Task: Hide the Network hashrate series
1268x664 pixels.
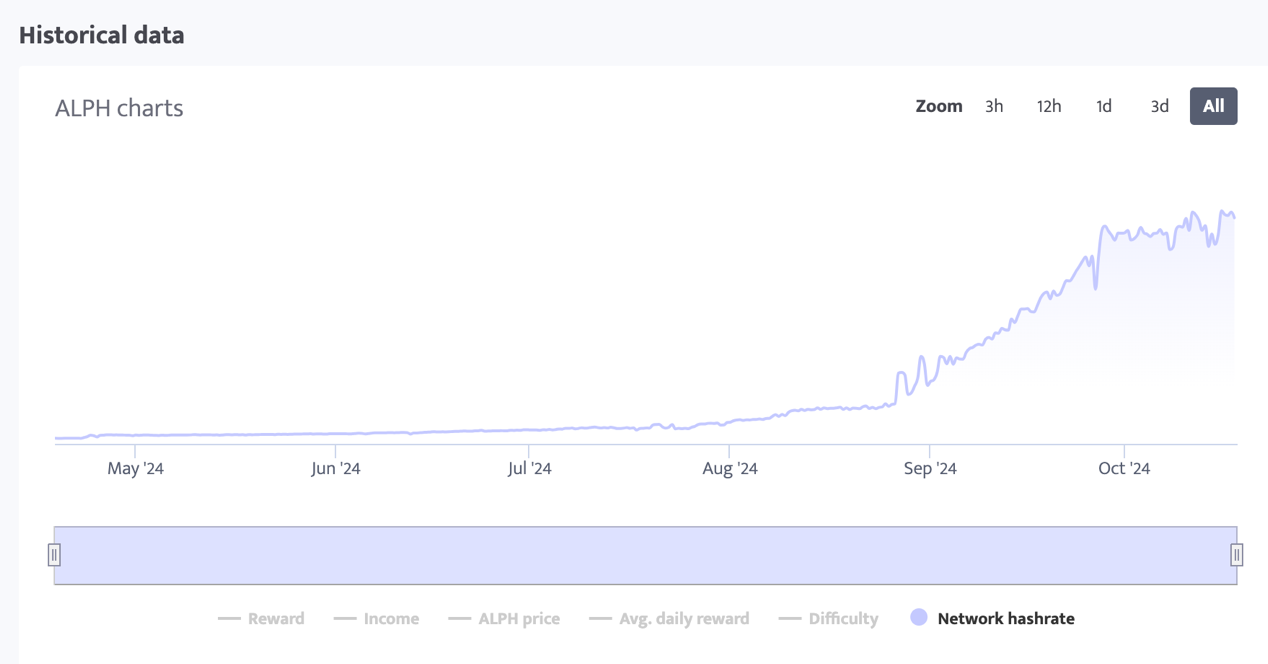Action: [1004, 618]
